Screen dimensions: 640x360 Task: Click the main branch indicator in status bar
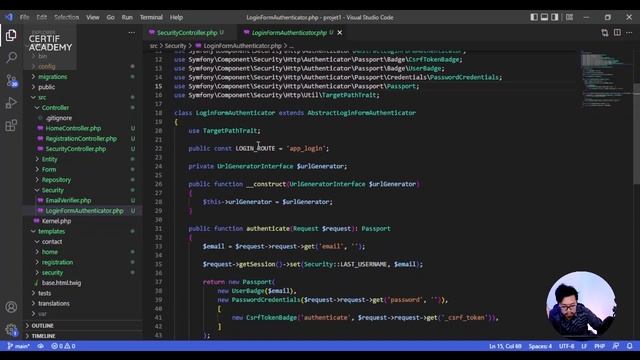(18, 346)
